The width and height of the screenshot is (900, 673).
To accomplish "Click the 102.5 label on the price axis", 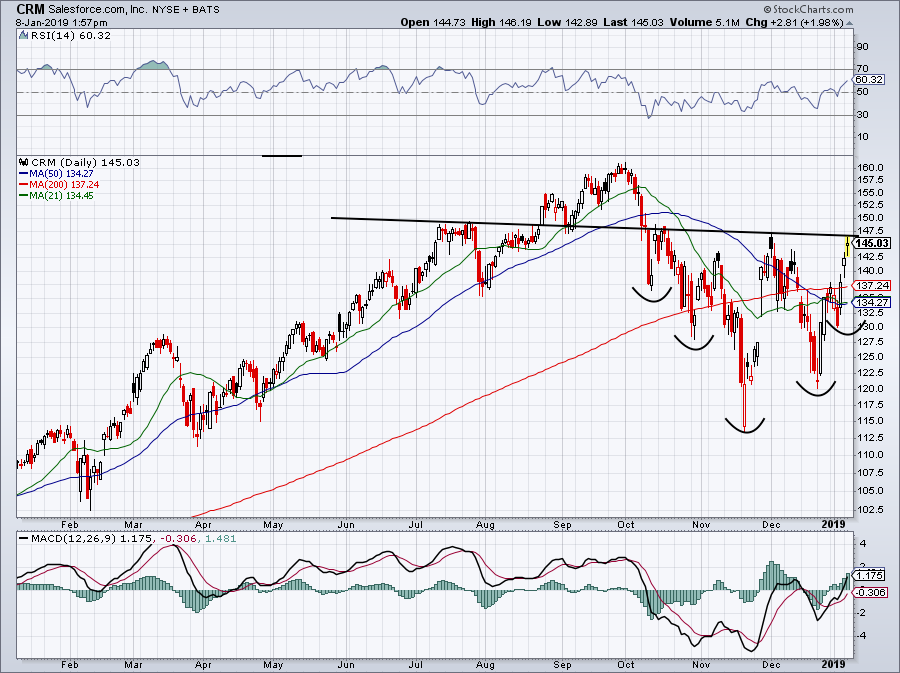I will (x=870, y=509).
